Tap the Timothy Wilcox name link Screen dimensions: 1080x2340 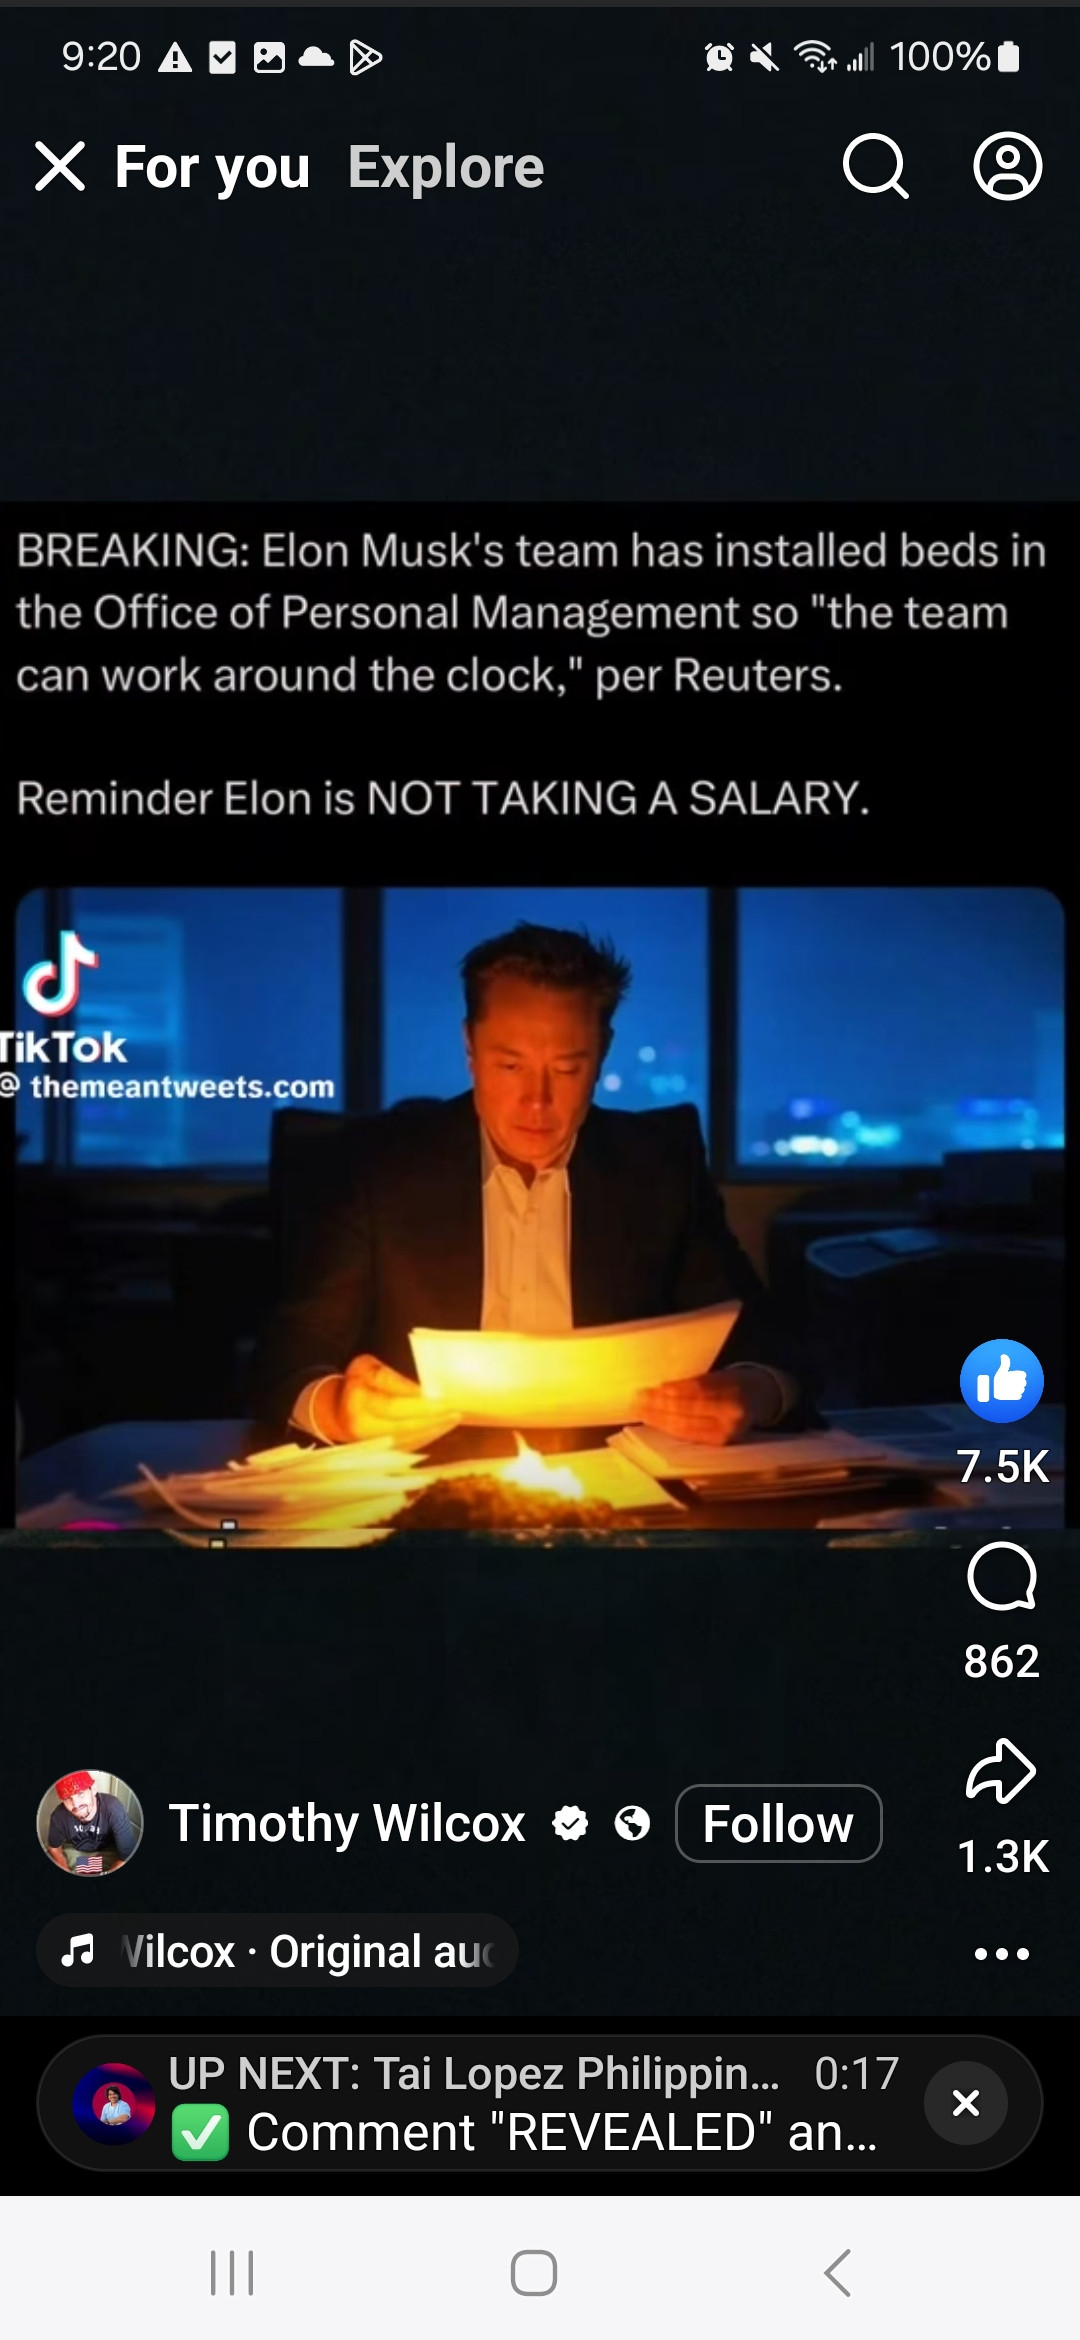click(347, 1823)
